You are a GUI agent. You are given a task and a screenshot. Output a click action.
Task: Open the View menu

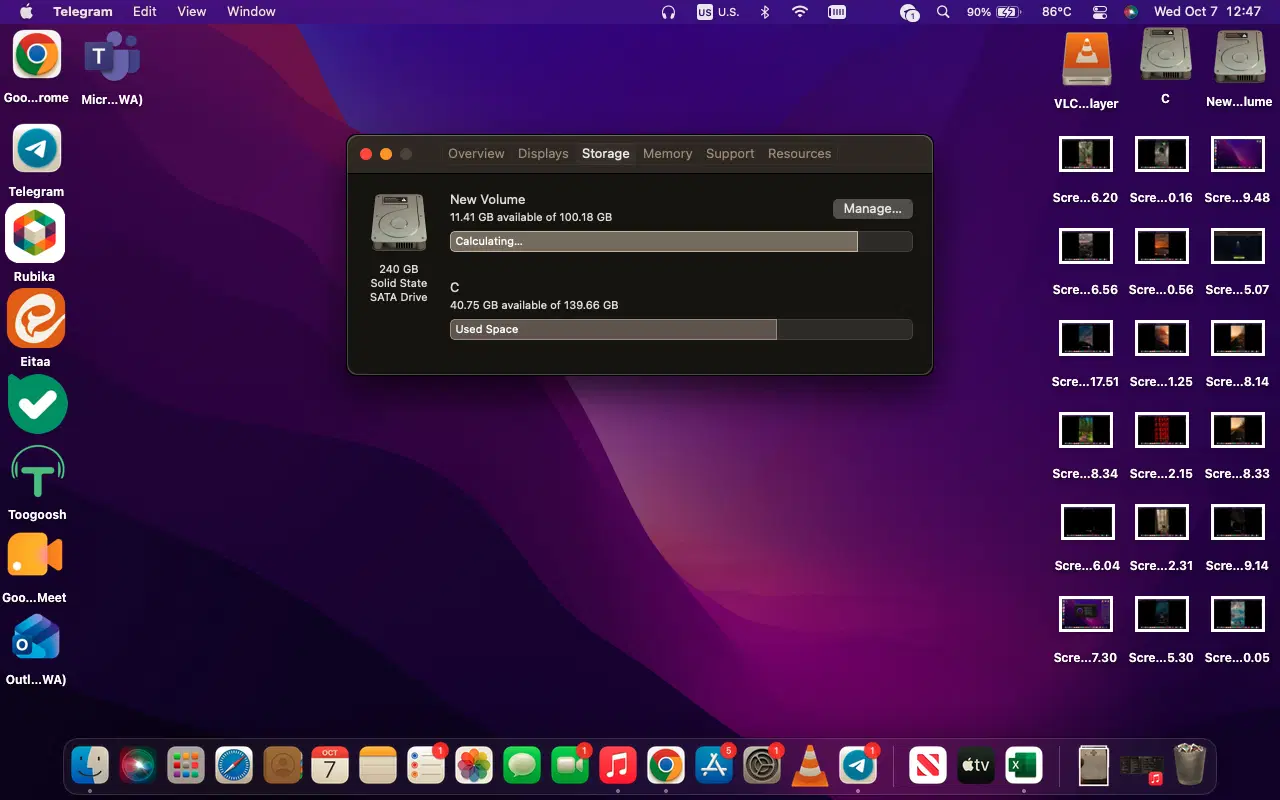pos(191,11)
